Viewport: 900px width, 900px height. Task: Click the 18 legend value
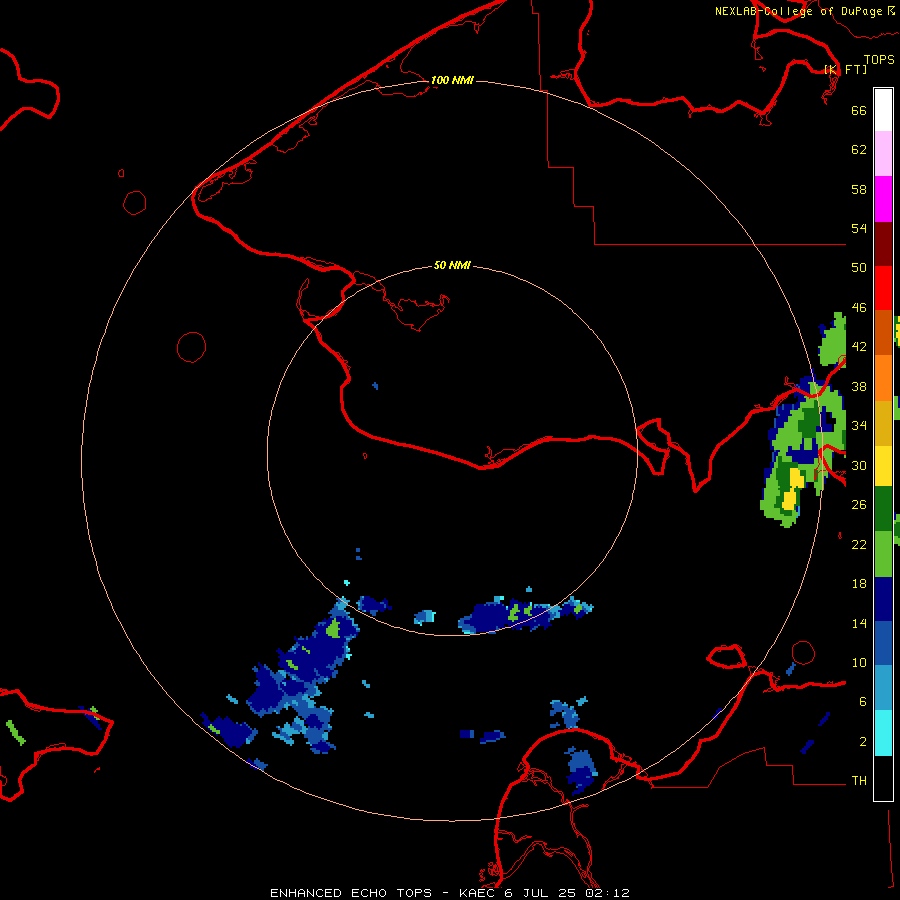(859, 584)
